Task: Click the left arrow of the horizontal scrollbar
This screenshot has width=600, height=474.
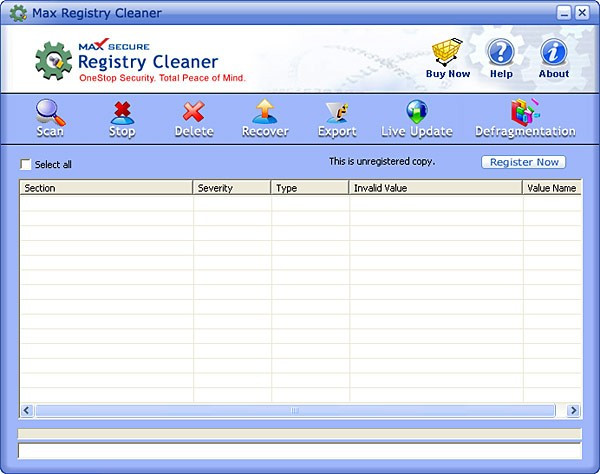Action: pos(26,410)
